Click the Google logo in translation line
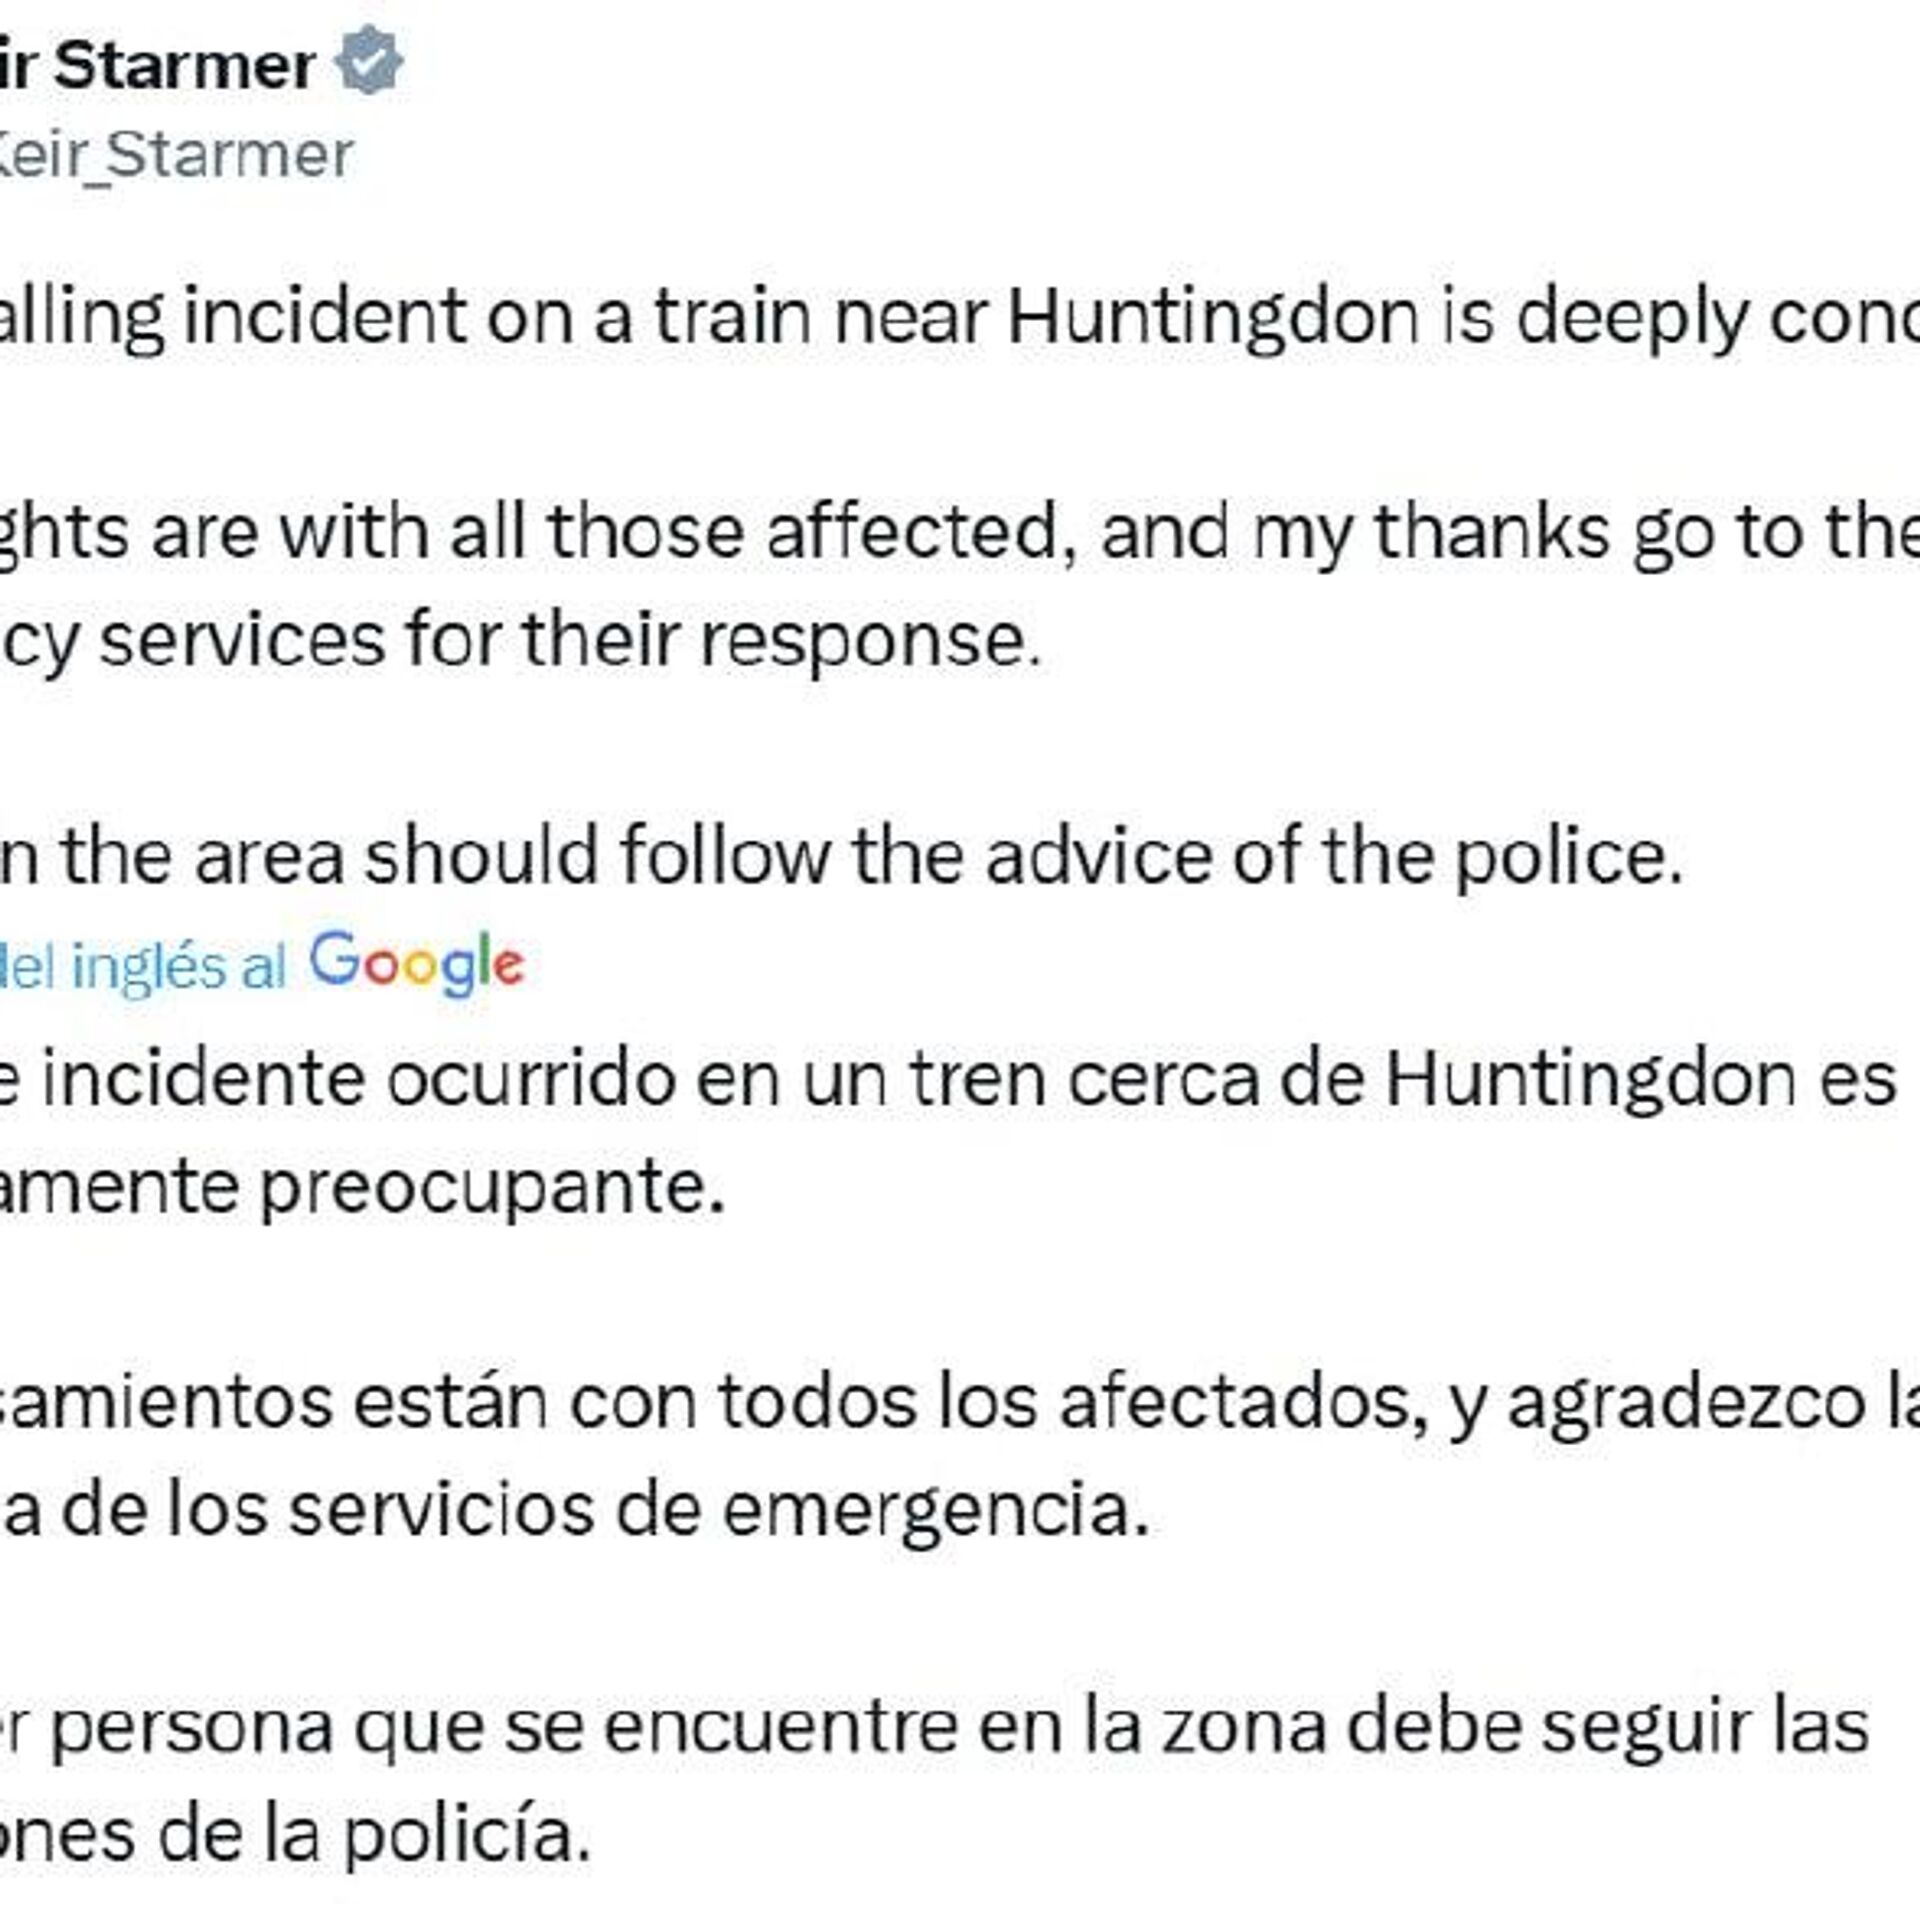This screenshot has height=1916, width=1920. pos(417,964)
